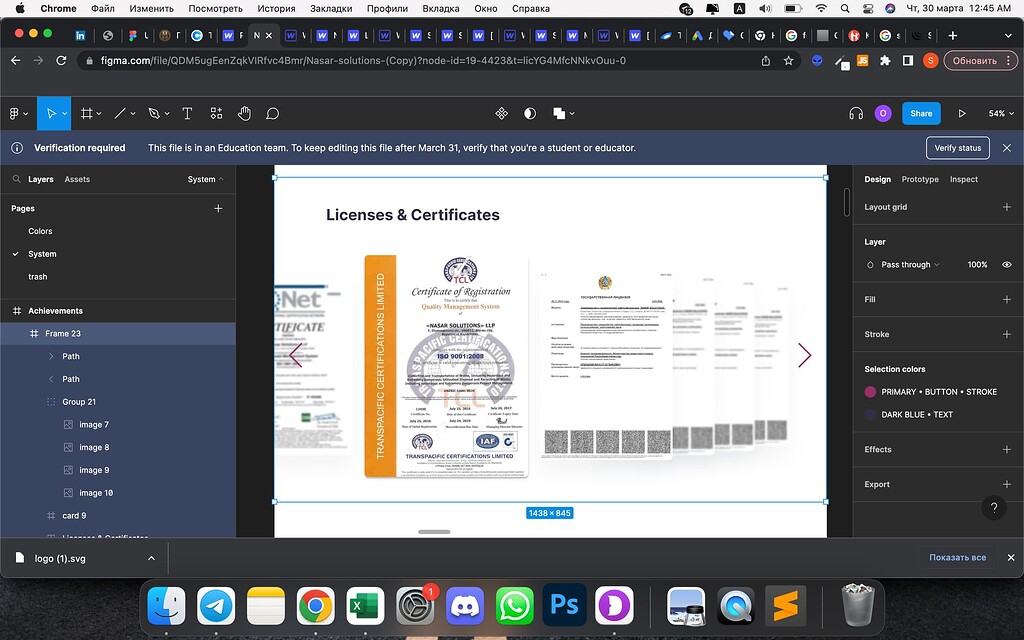This screenshot has height=640, width=1024.
Task: Click the headphones audio icon
Action: coord(855,113)
